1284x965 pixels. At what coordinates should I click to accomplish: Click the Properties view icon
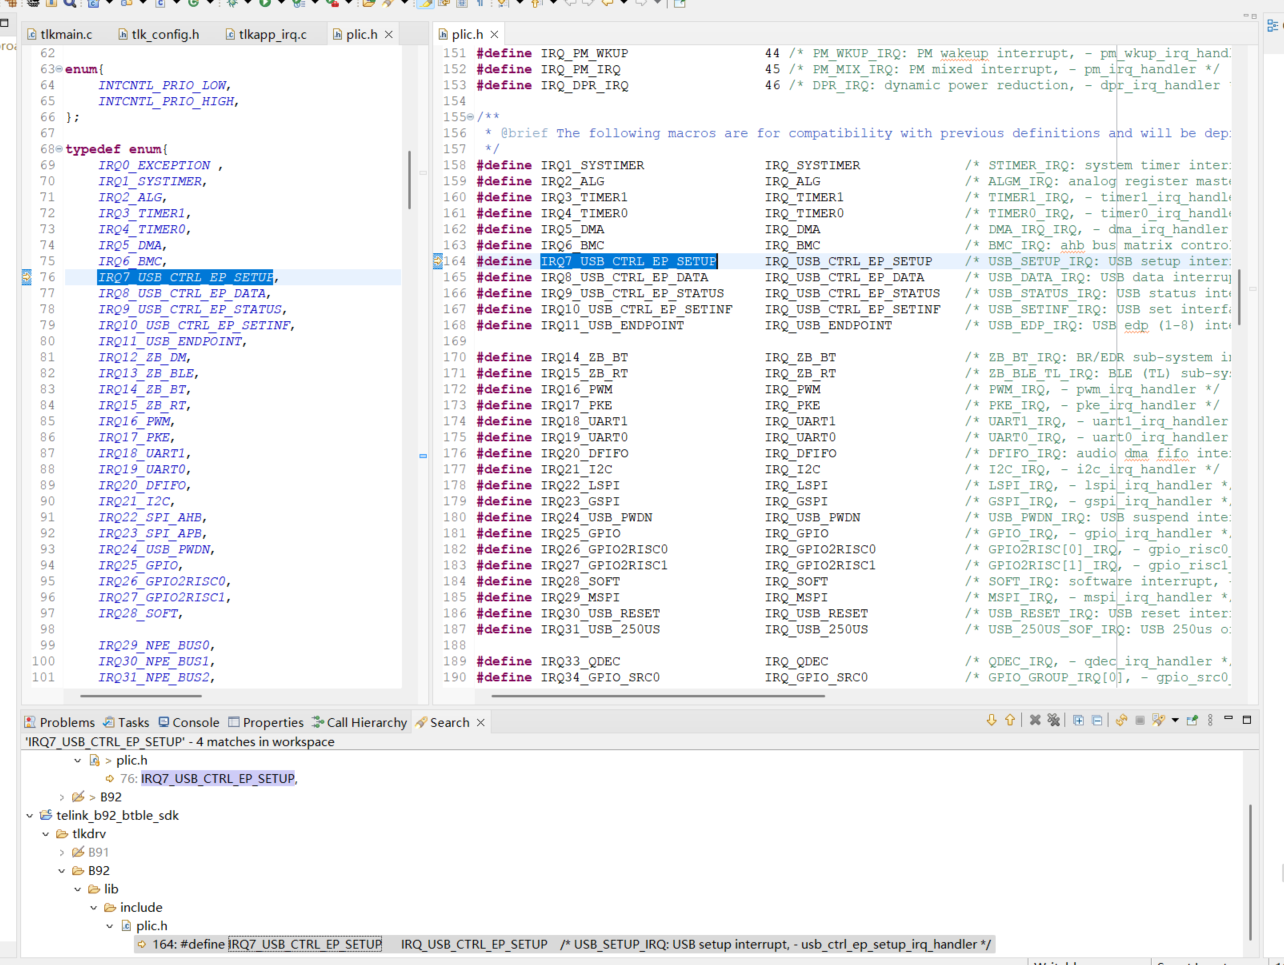[x=234, y=722]
